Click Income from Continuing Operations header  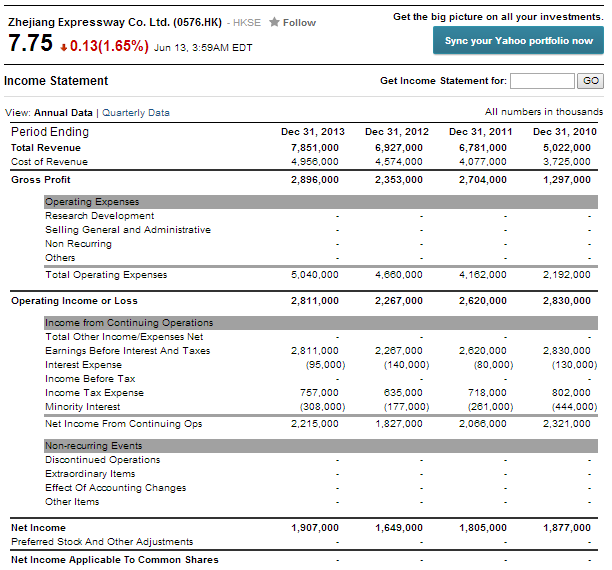click(321, 323)
